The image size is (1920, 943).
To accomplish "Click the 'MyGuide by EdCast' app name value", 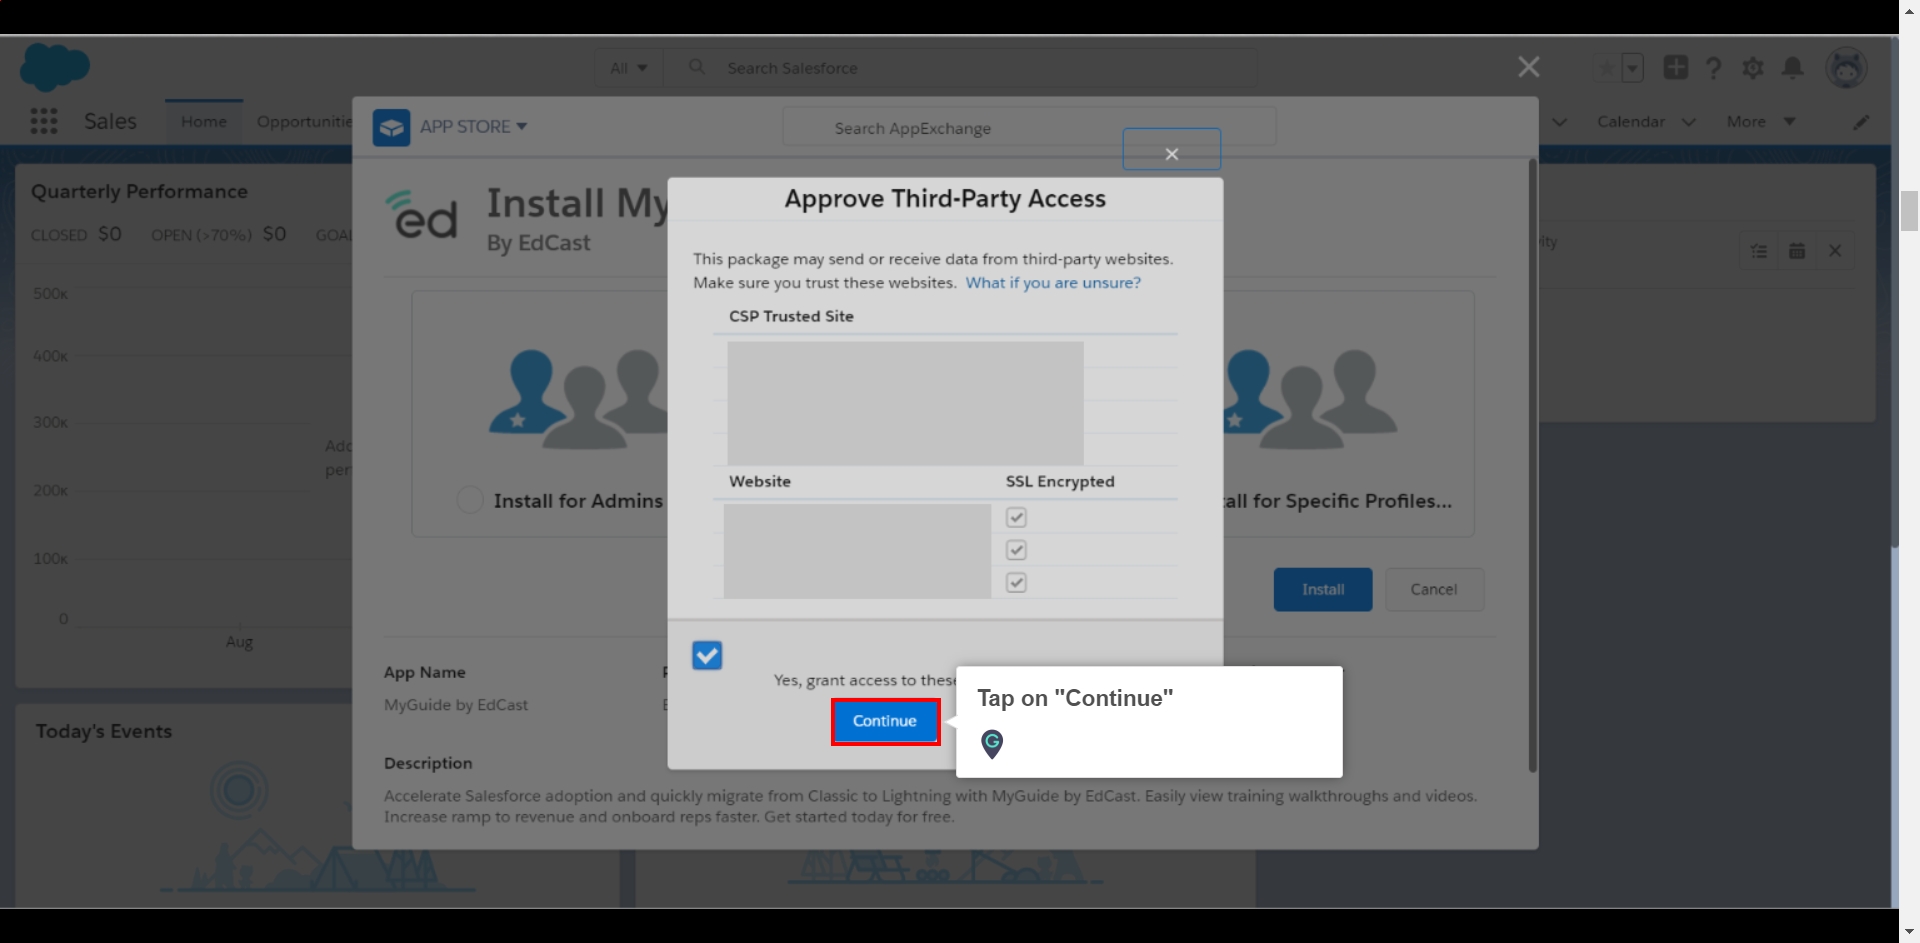I will pos(456,705).
